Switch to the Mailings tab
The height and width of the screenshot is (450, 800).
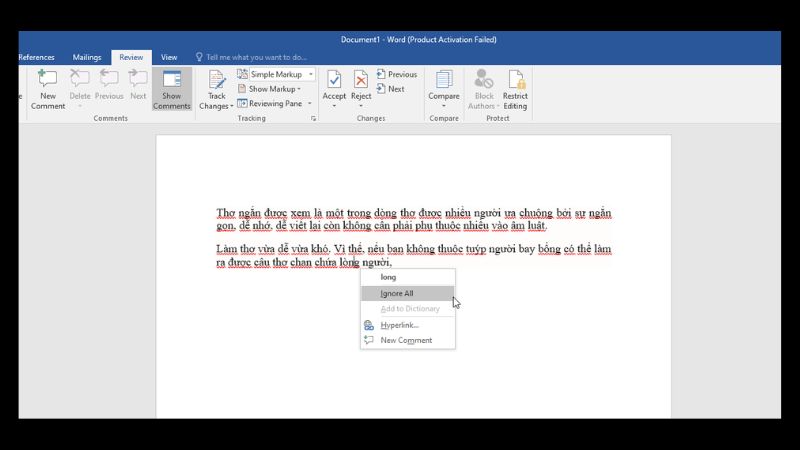87,57
